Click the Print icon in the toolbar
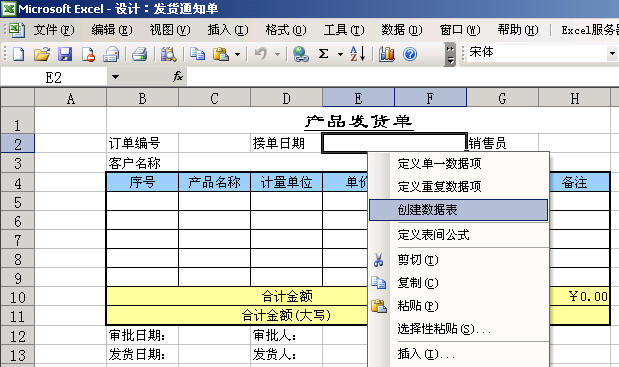The width and height of the screenshot is (619, 367). pyautogui.click(x=139, y=54)
